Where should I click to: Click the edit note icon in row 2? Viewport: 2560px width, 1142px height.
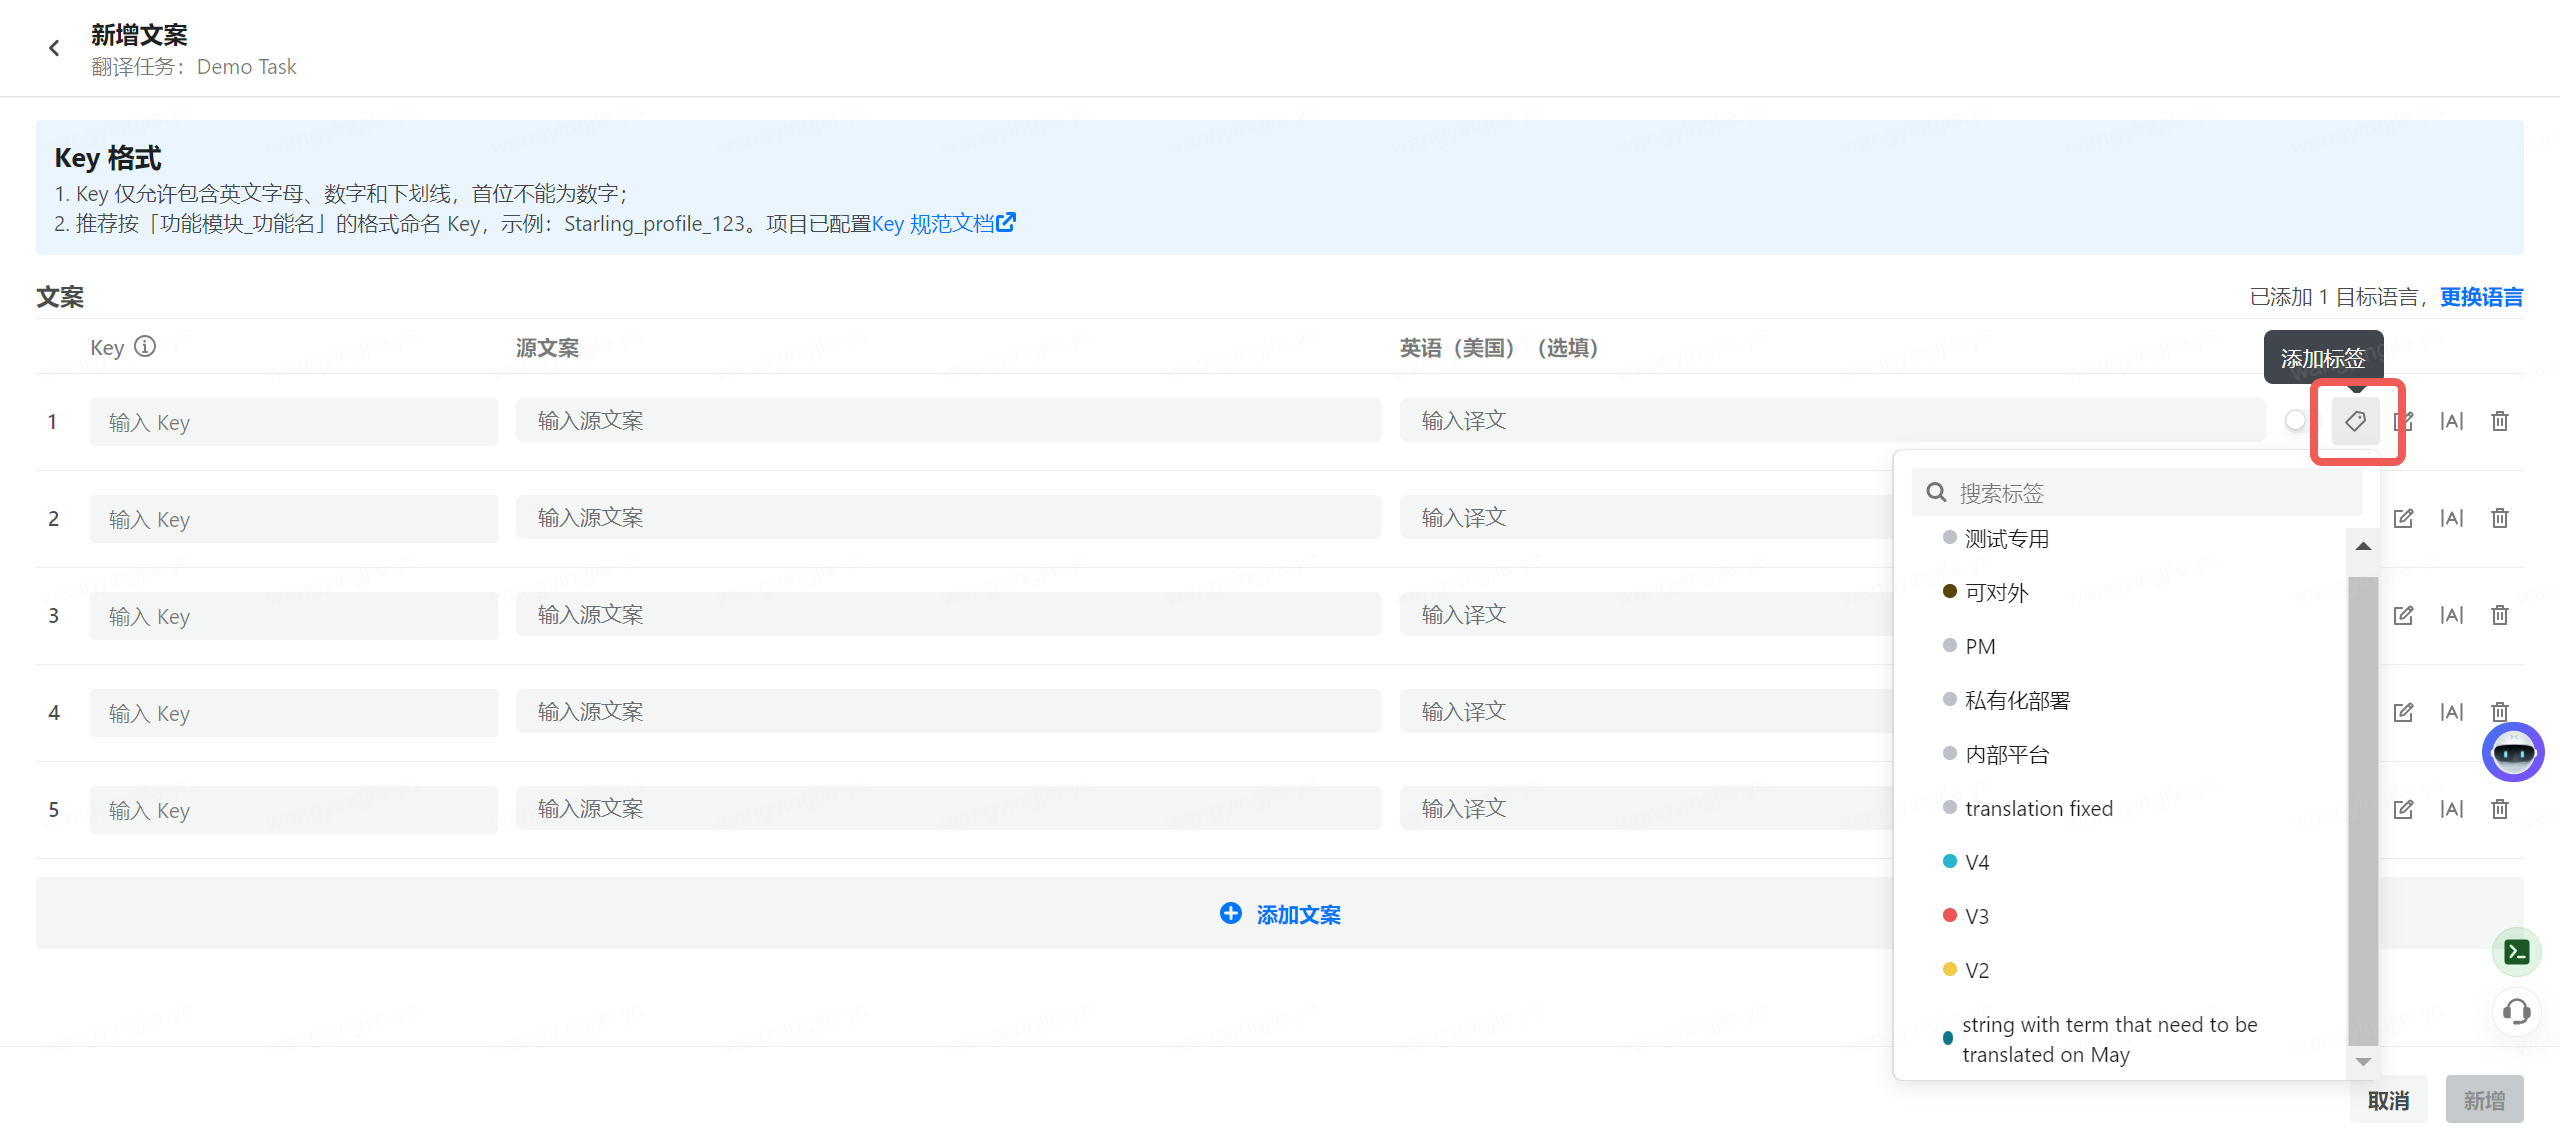point(2403,518)
